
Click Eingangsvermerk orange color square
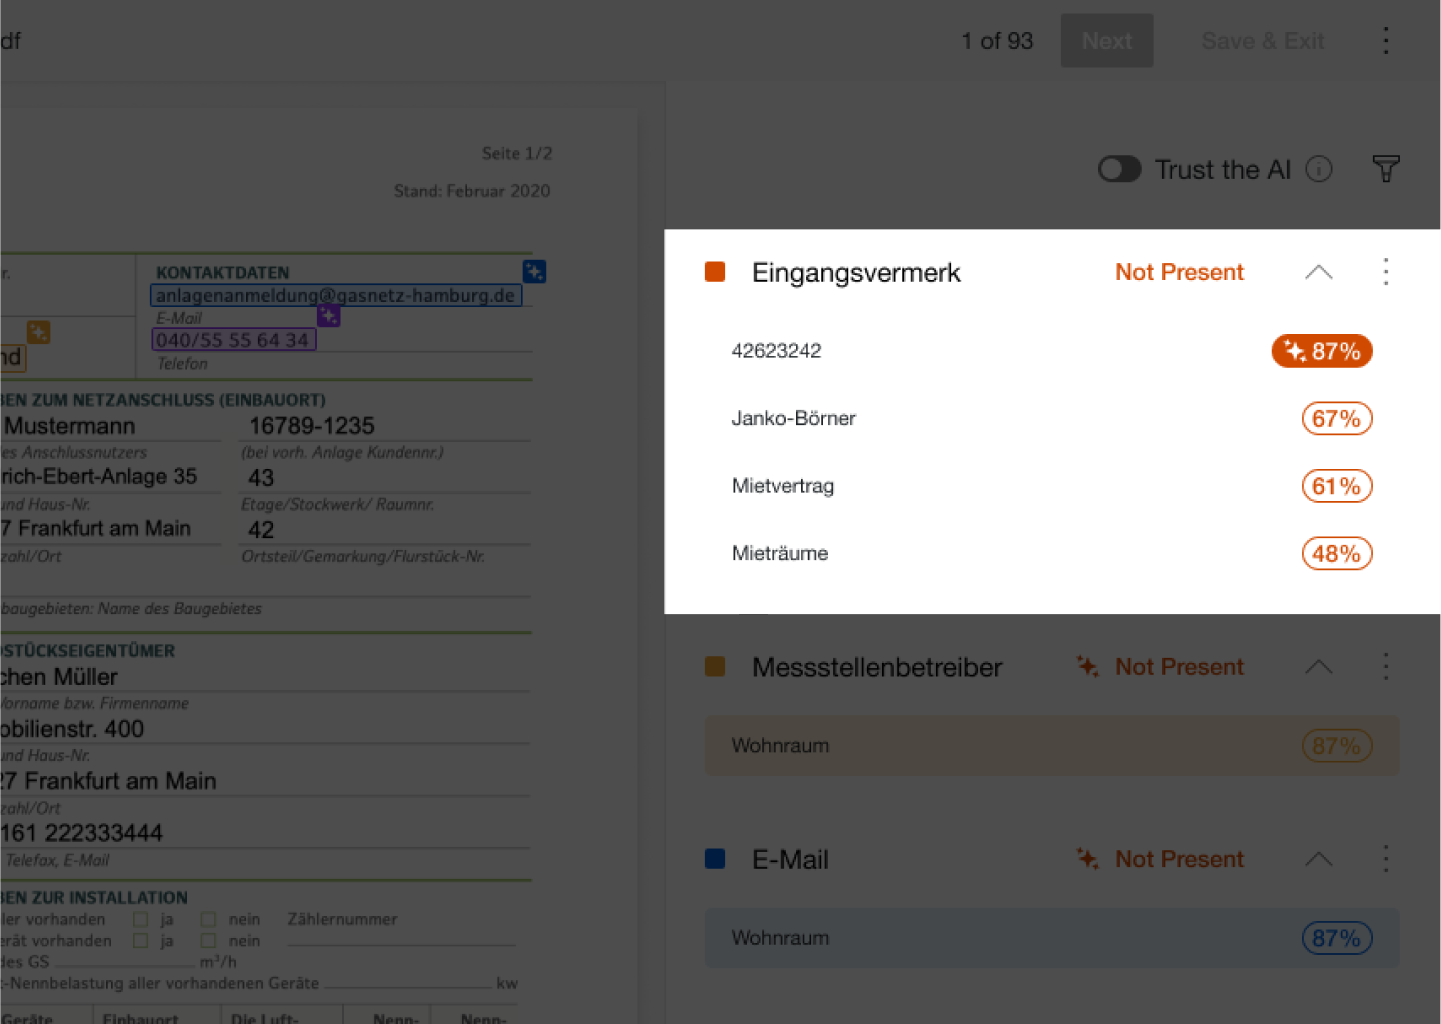coord(715,272)
